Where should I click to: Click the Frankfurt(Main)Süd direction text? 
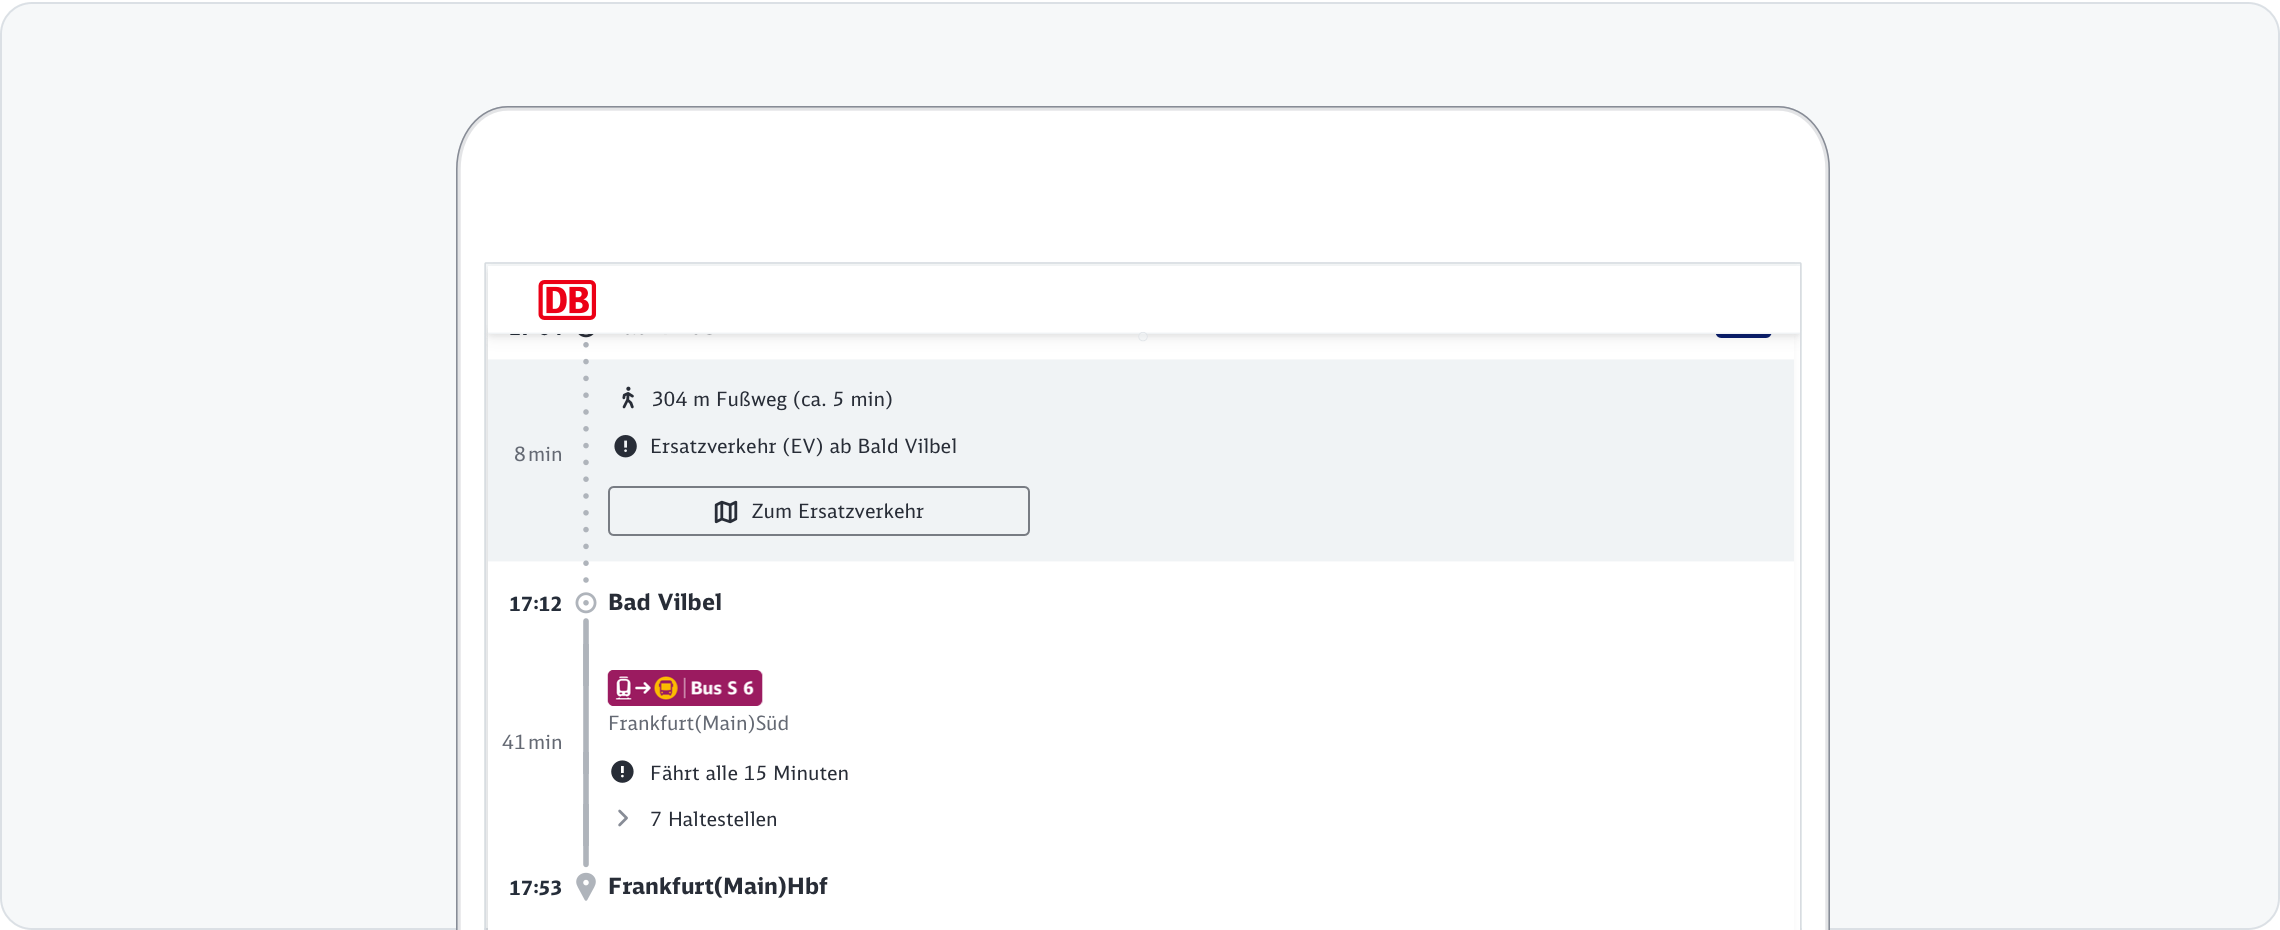tap(698, 723)
